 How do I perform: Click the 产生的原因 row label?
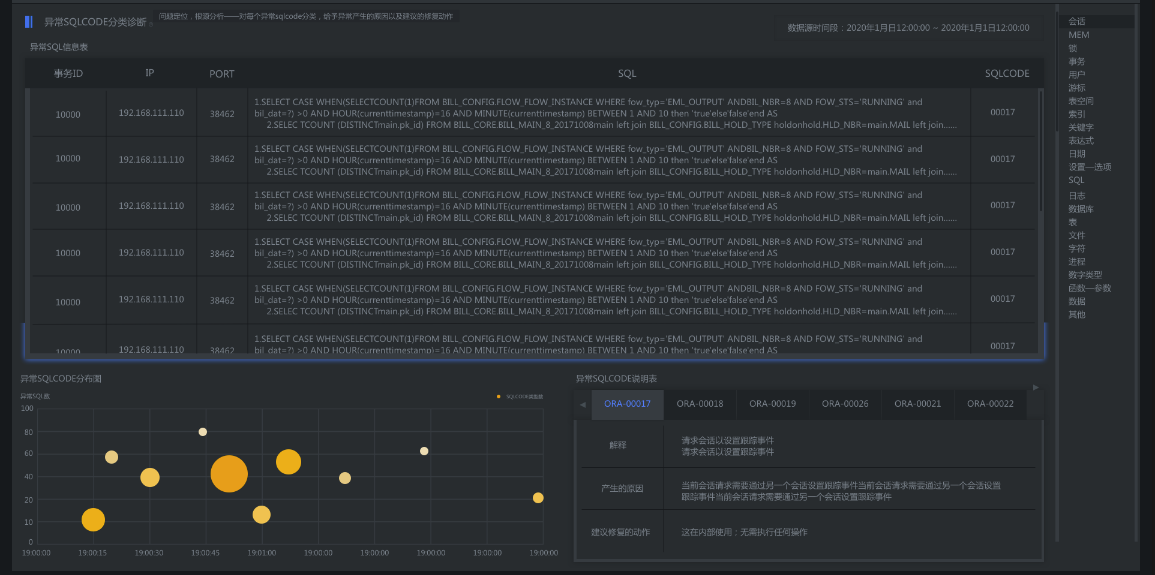(621, 489)
